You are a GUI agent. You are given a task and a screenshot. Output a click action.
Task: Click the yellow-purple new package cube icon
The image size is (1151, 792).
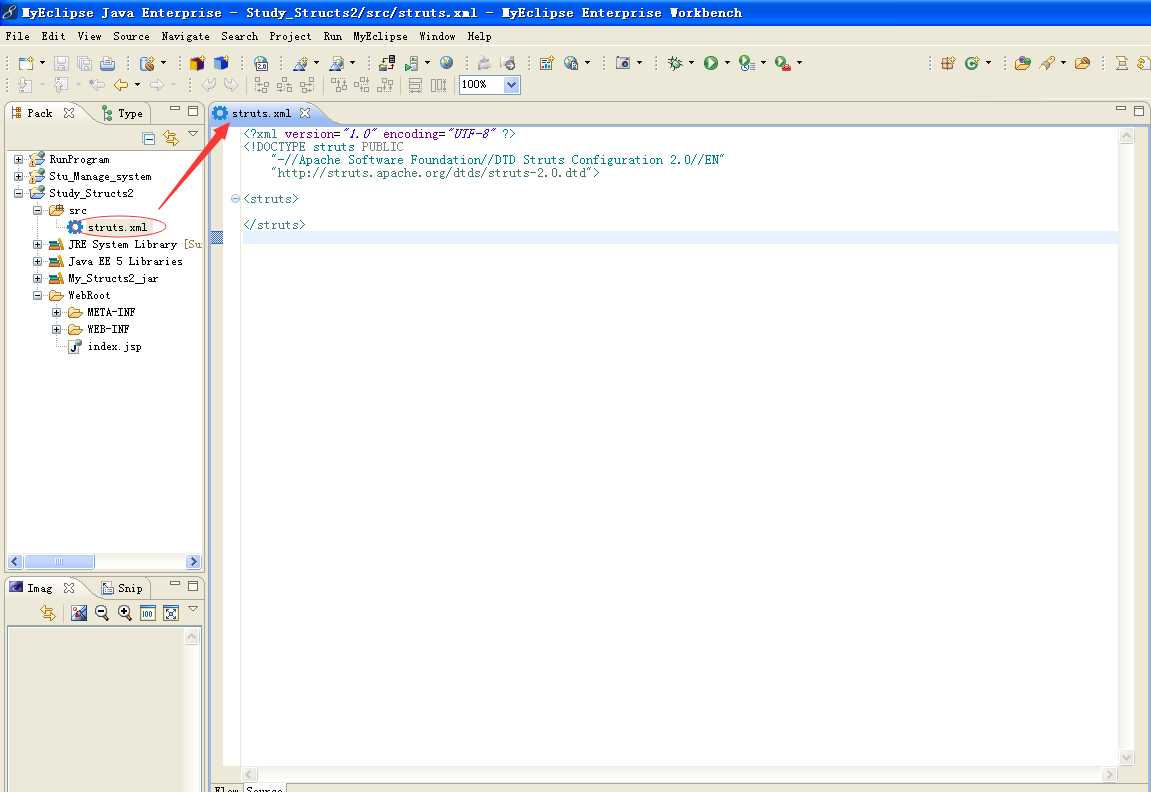click(x=197, y=63)
